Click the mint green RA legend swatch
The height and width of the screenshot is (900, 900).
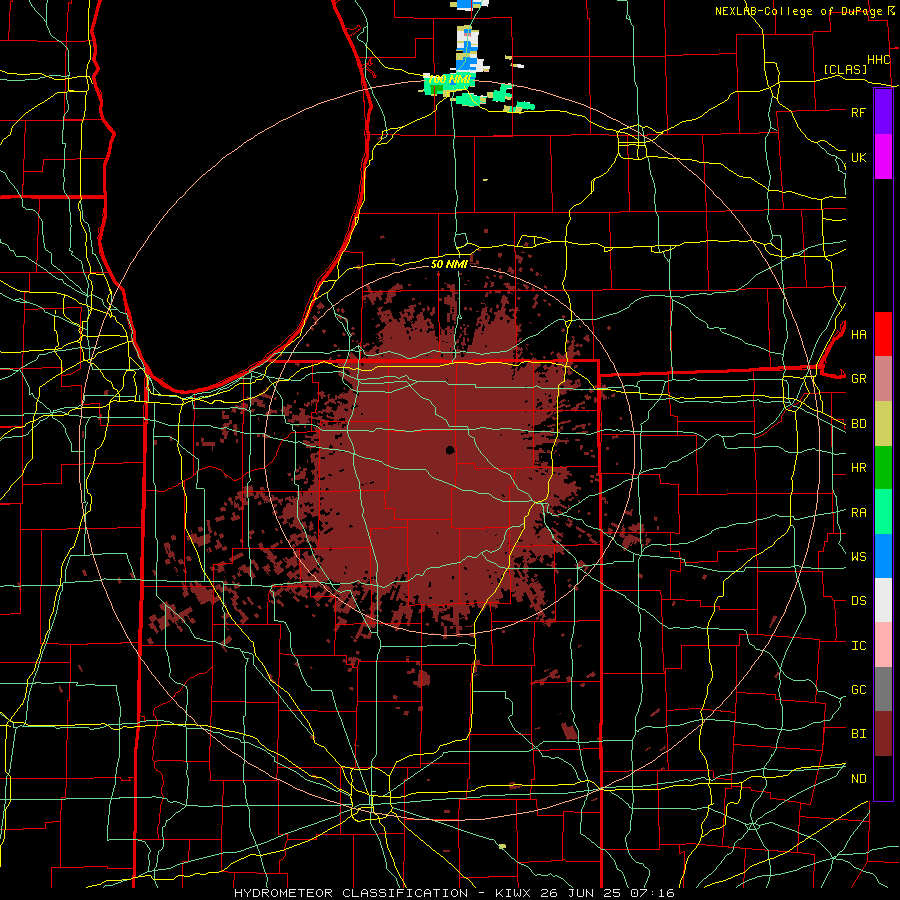pos(883,512)
